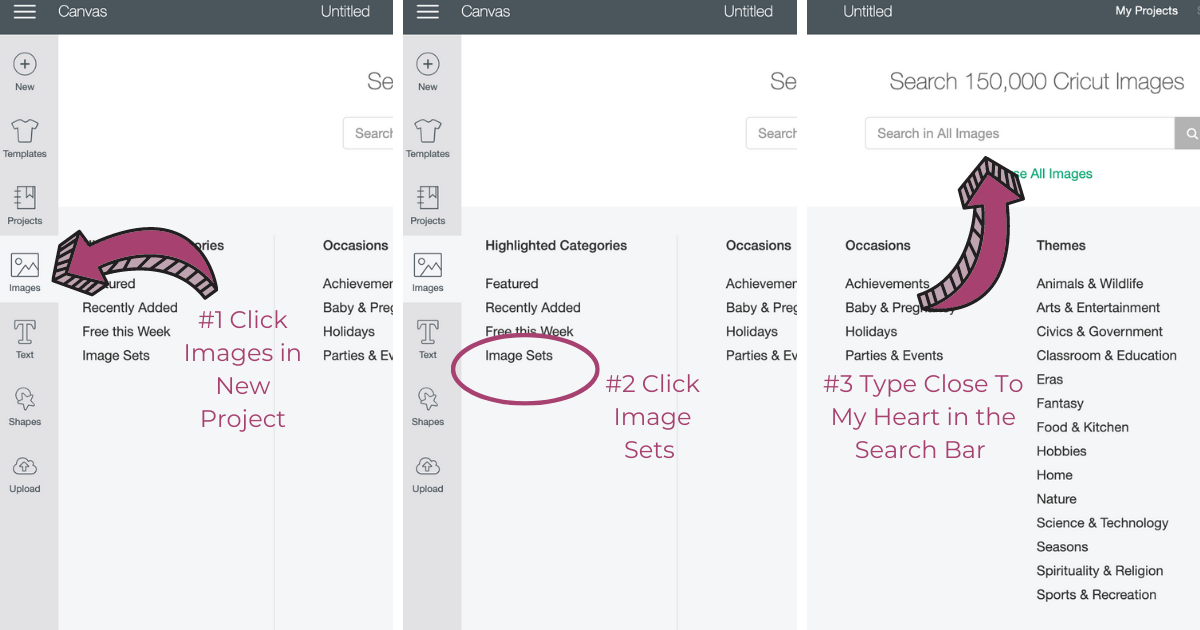Image resolution: width=1200 pixels, height=630 pixels.
Task: Open Featured category in step 2 screenshot
Action: (x=512, y=284)
